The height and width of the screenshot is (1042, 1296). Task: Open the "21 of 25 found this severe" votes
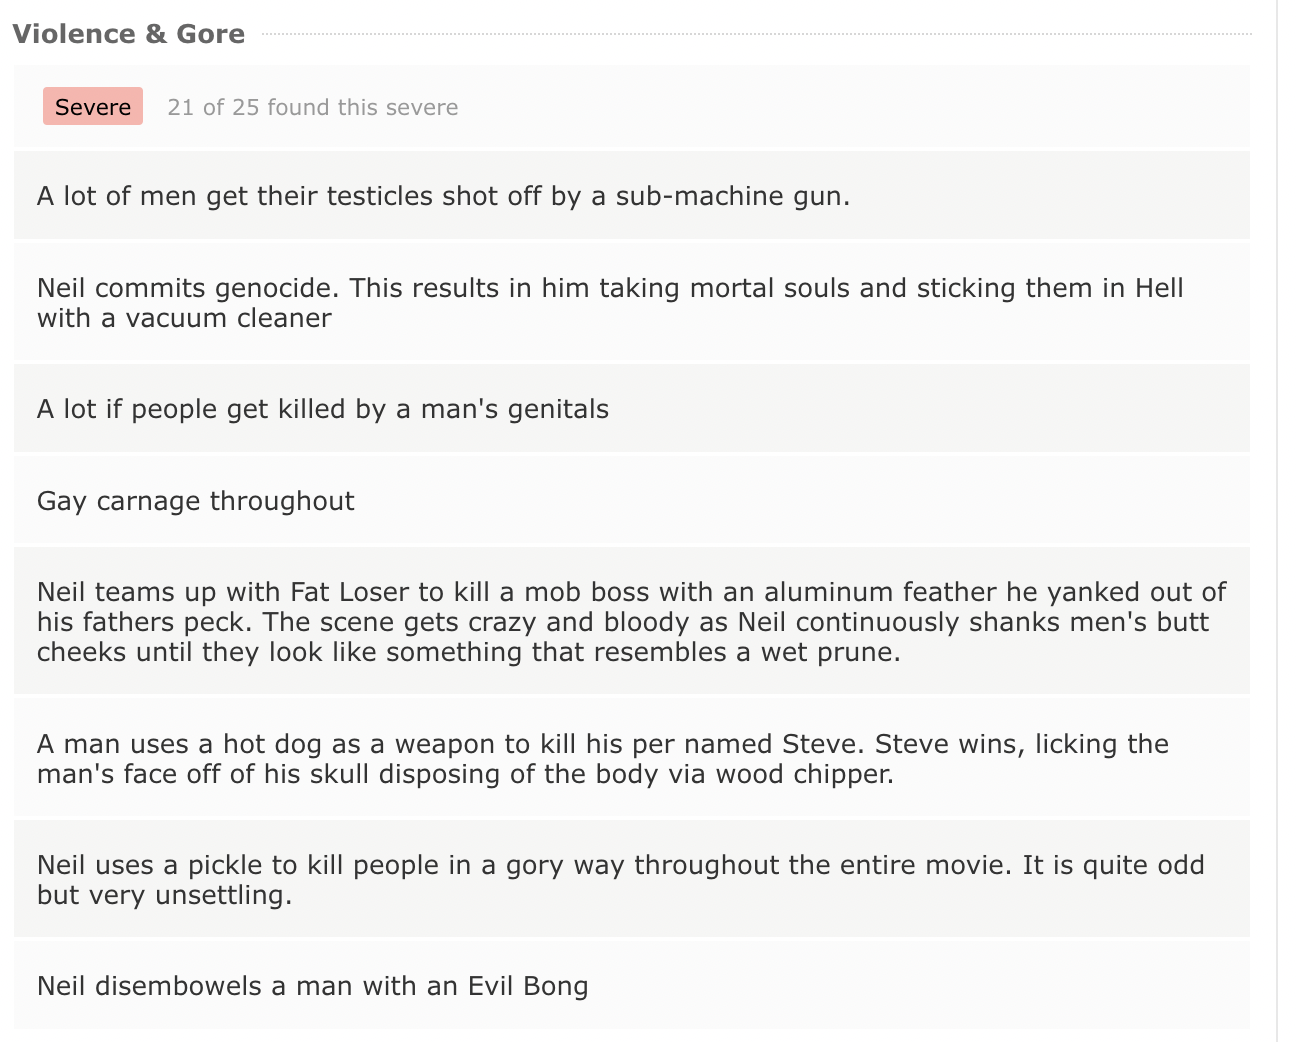(x=313, y=107)
